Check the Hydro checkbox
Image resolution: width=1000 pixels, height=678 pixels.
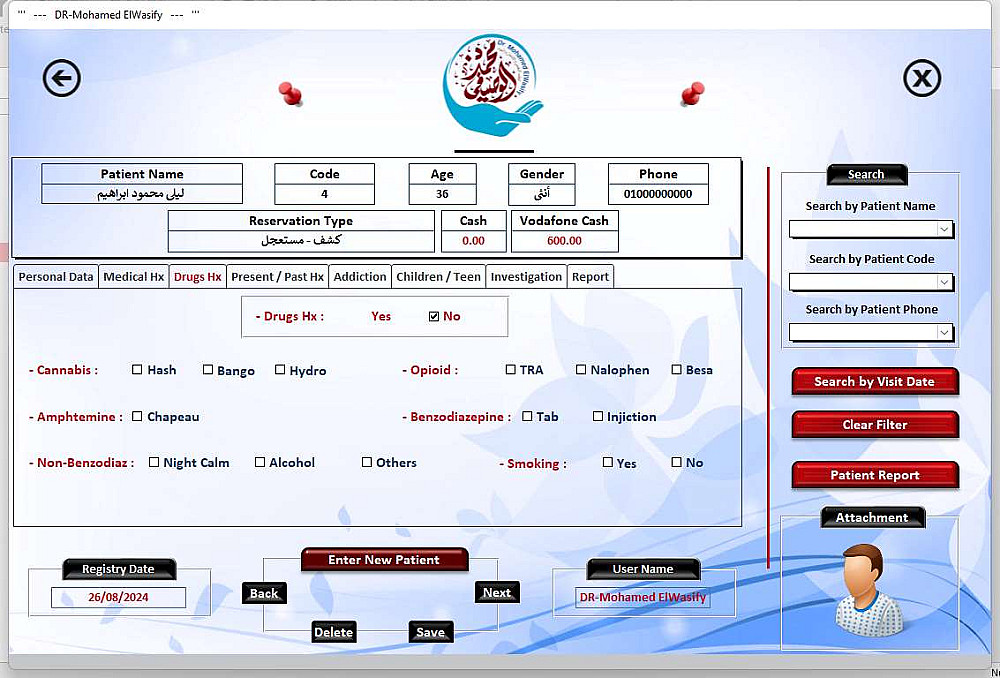(x=280, y=369)
